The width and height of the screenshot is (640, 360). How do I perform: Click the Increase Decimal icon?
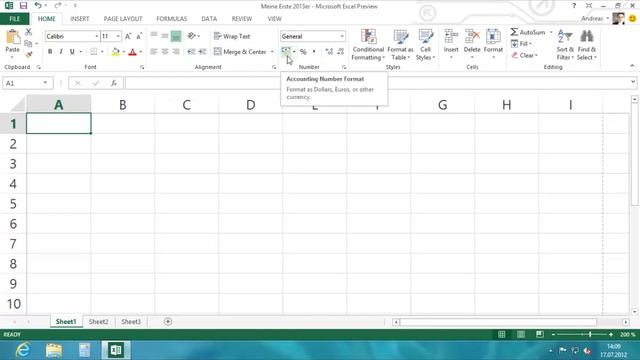pyautogui.click(x=329, y=52)
